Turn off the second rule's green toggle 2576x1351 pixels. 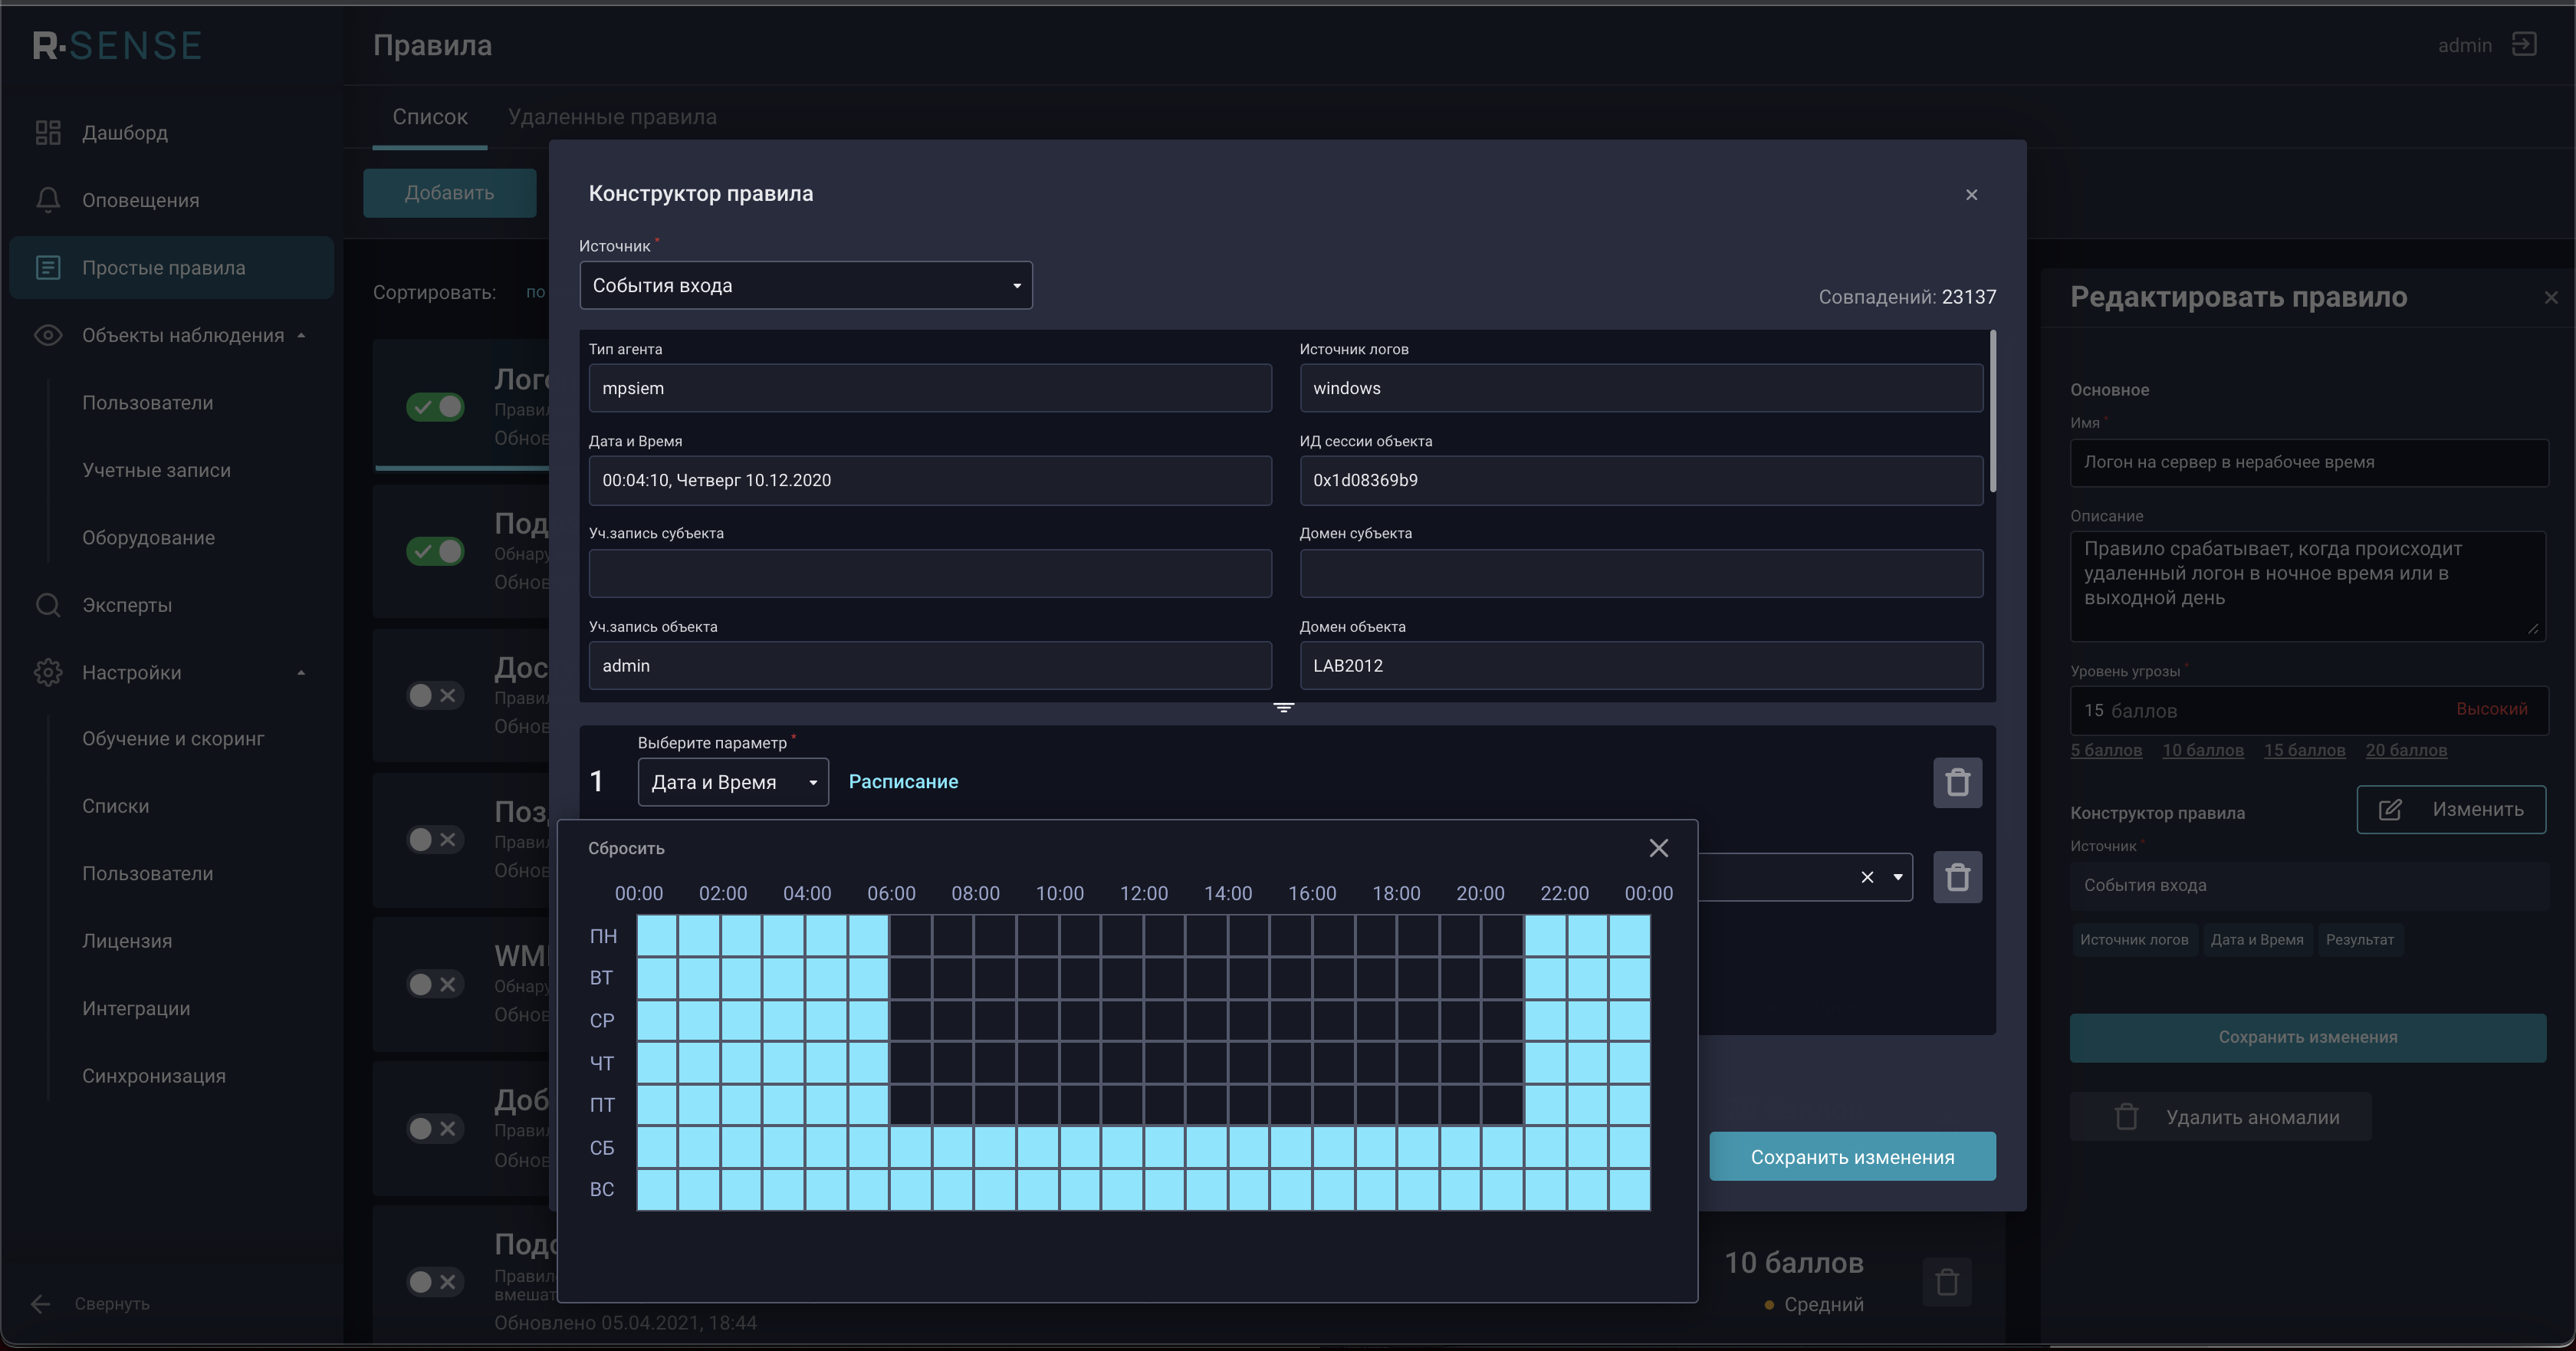(435, 551)
